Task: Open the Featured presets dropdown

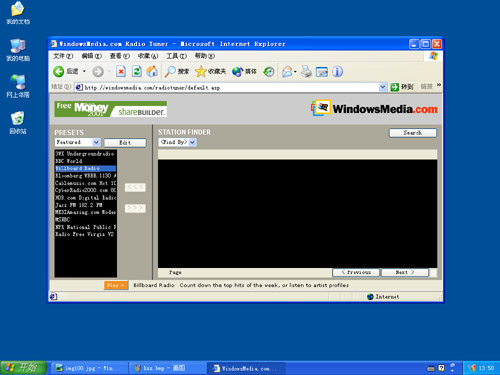Action: [96, 142]
